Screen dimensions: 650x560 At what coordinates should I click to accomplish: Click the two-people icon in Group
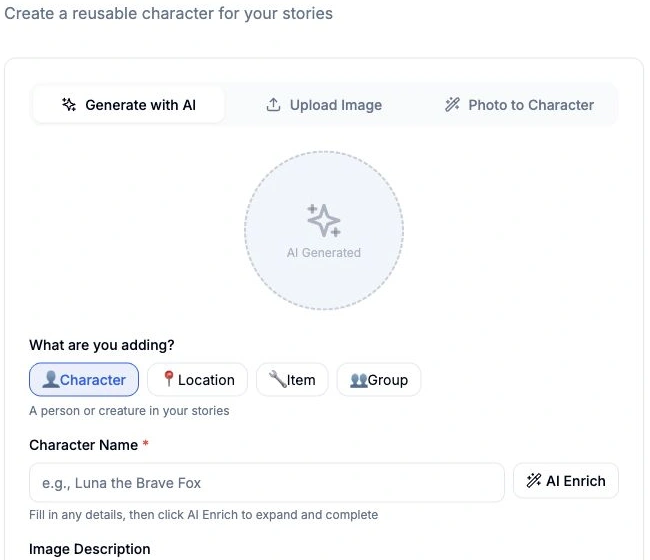point(359,380)
